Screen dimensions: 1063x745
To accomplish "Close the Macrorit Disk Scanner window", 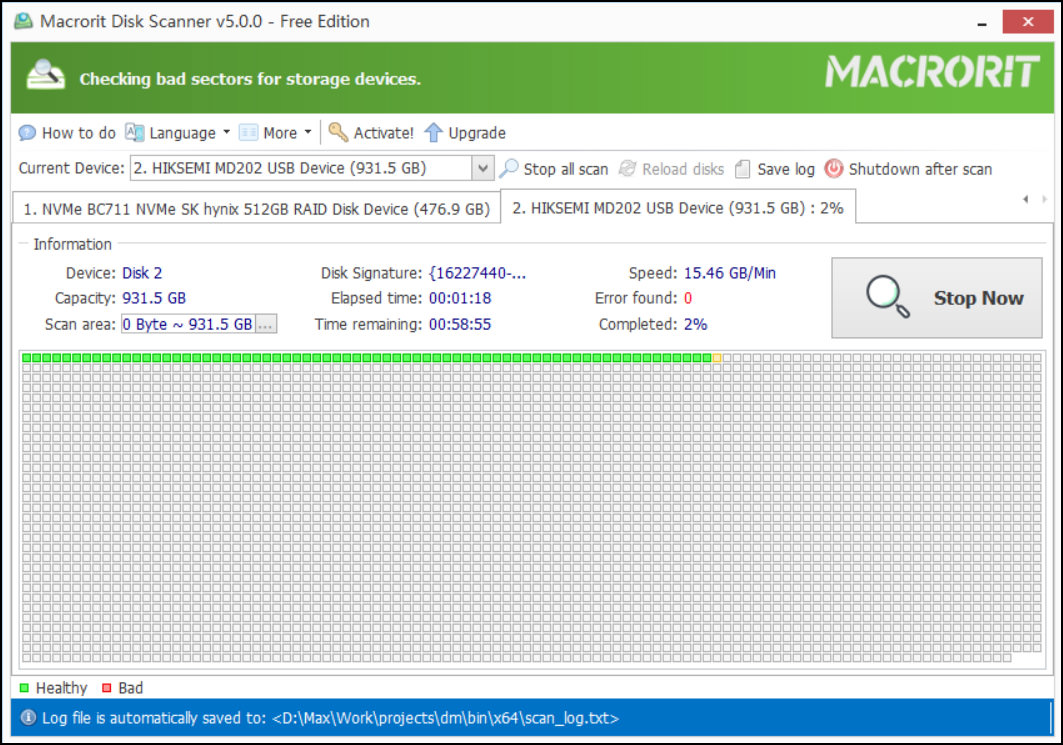I will tap(1028, 22).
